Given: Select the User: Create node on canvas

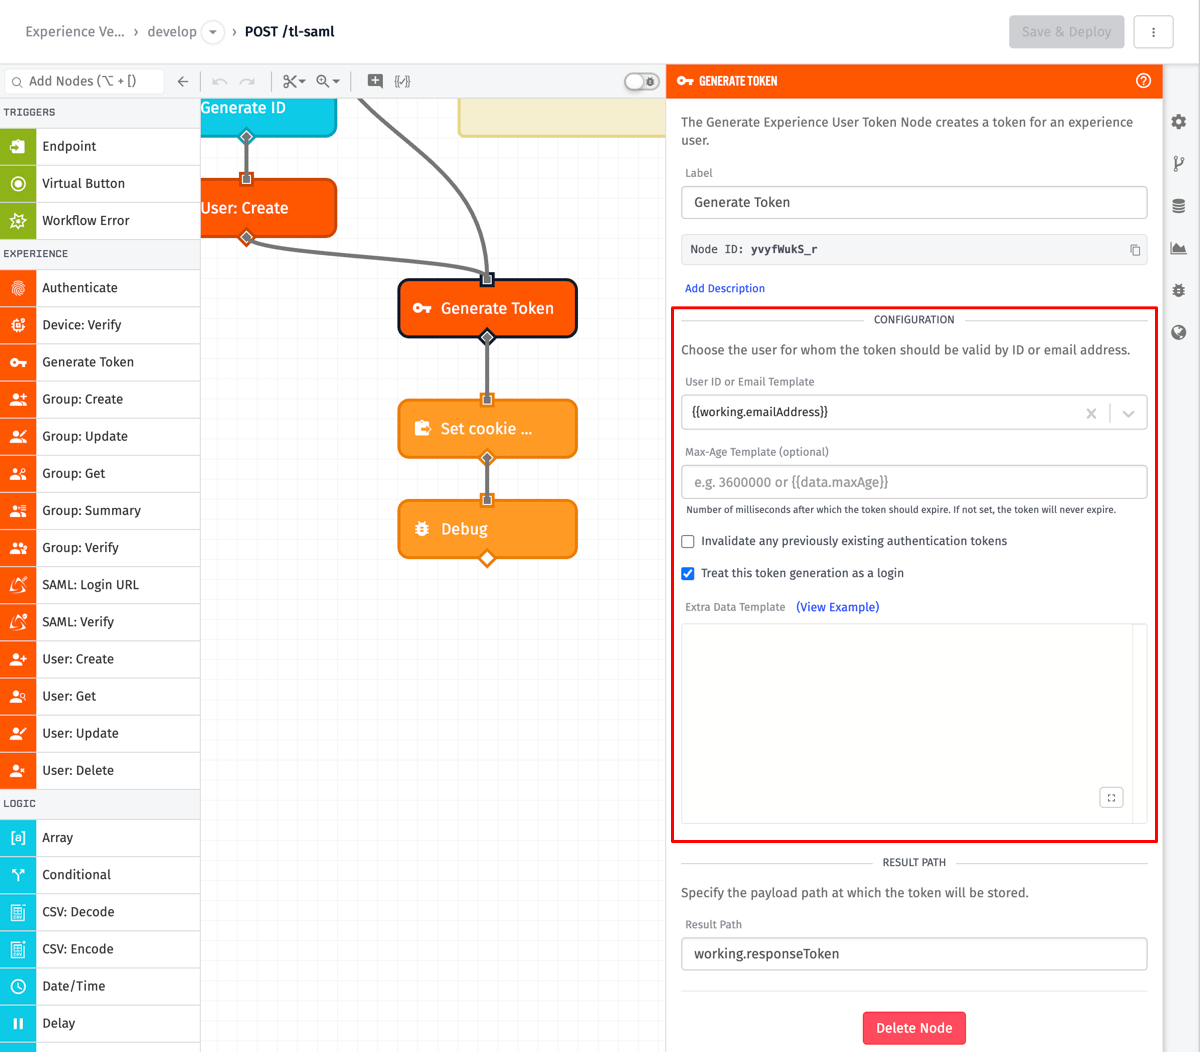Looking at the screenshot, I should click(268, 208).
